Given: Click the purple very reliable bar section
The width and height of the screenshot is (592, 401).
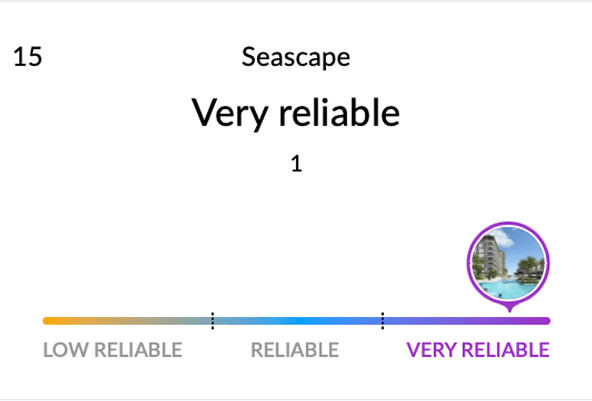Looking at the screenshot, I should point(466,321).
